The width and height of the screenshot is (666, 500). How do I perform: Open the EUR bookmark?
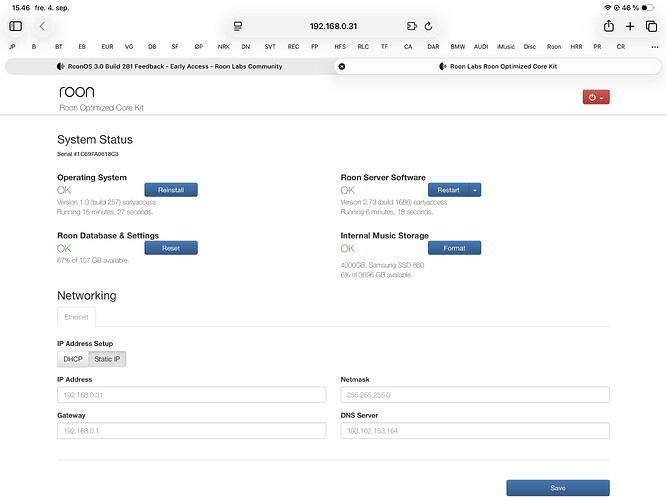click(x=107, y=47)
